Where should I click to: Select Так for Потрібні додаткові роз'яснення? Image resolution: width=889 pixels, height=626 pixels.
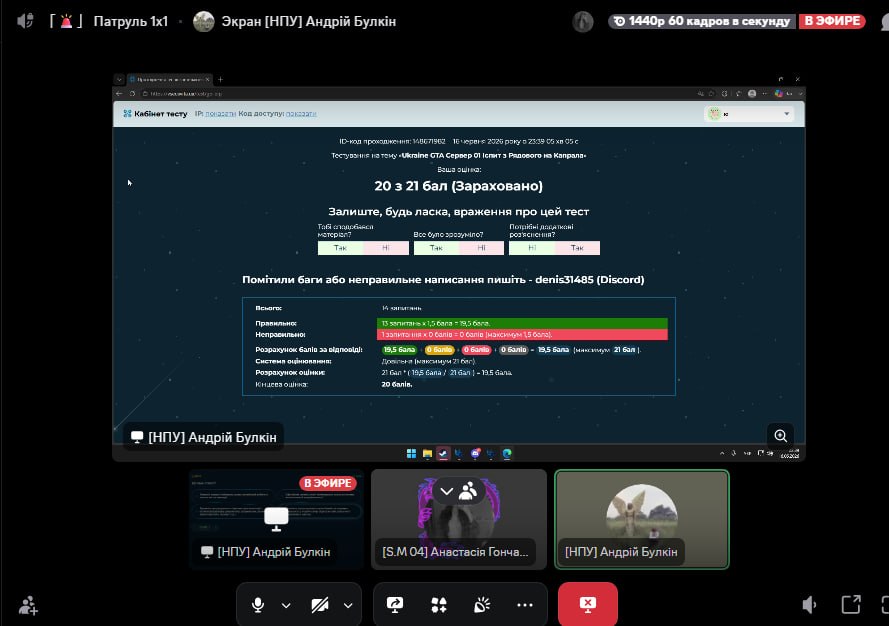pos(577,248)
